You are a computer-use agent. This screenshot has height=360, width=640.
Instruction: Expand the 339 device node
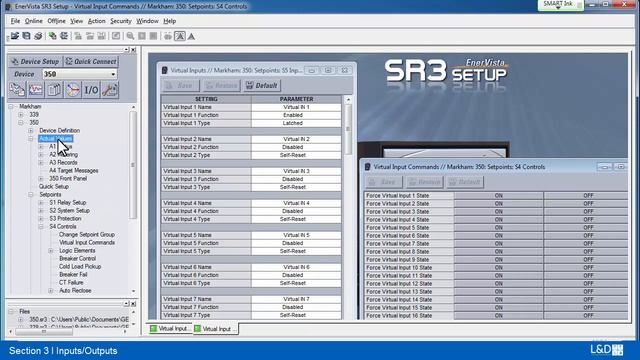[x=21, y=115]
